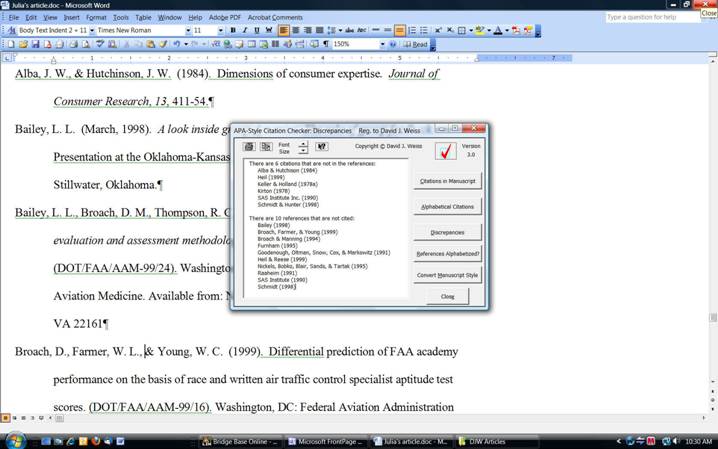This screenshot has height=449, width=718.
Task: Click the Convert Manuscript Style button
Action: click(x=447, y=275)
